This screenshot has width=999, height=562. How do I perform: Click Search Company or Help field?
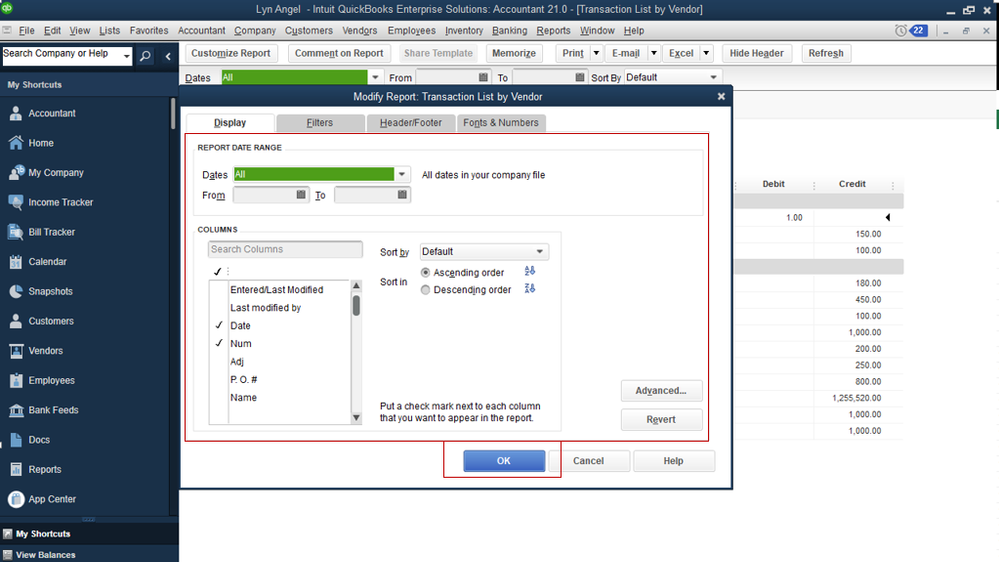click(61, 56)
